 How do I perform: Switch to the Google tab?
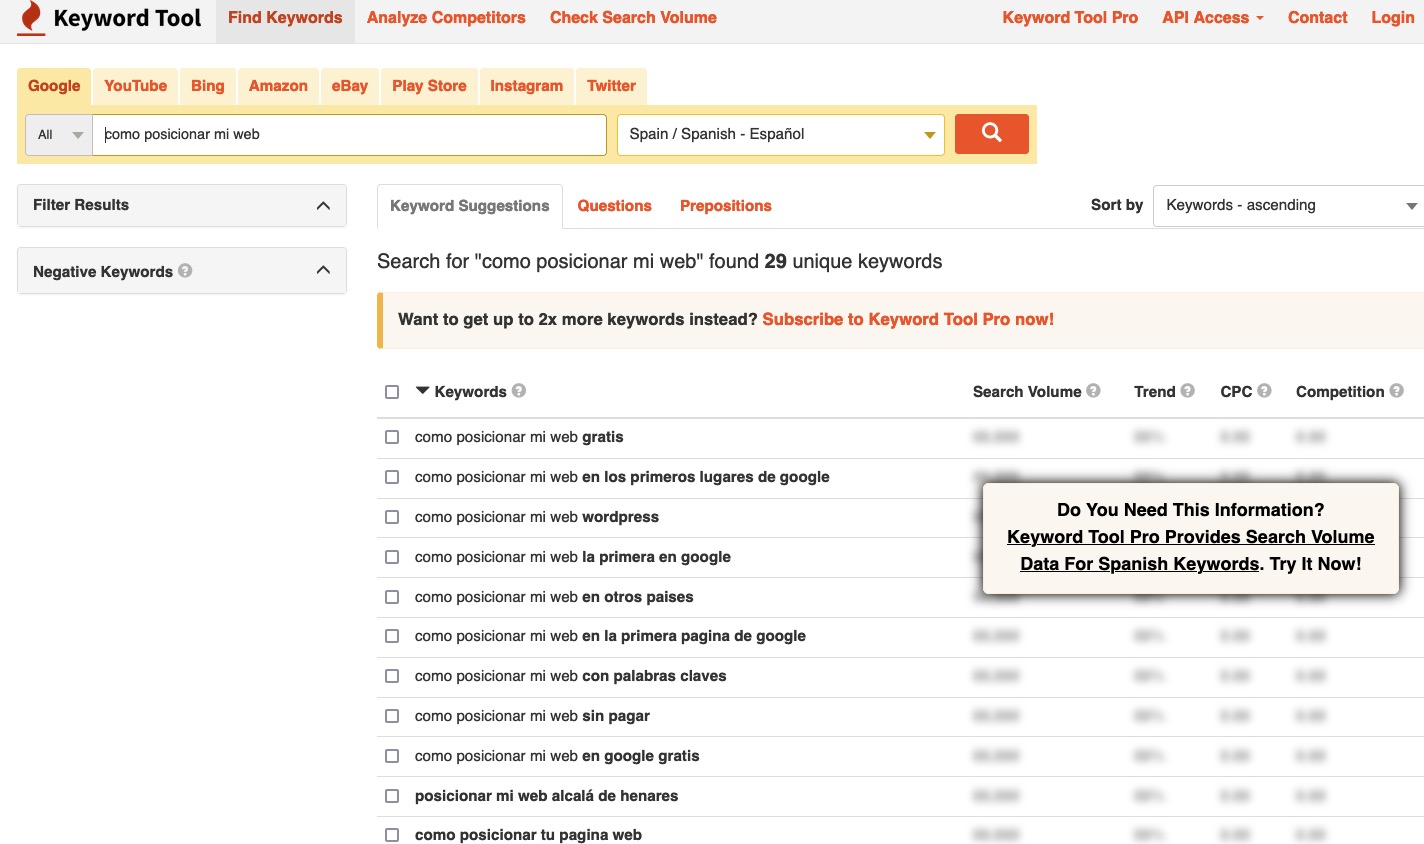click(x=54, y=86)
